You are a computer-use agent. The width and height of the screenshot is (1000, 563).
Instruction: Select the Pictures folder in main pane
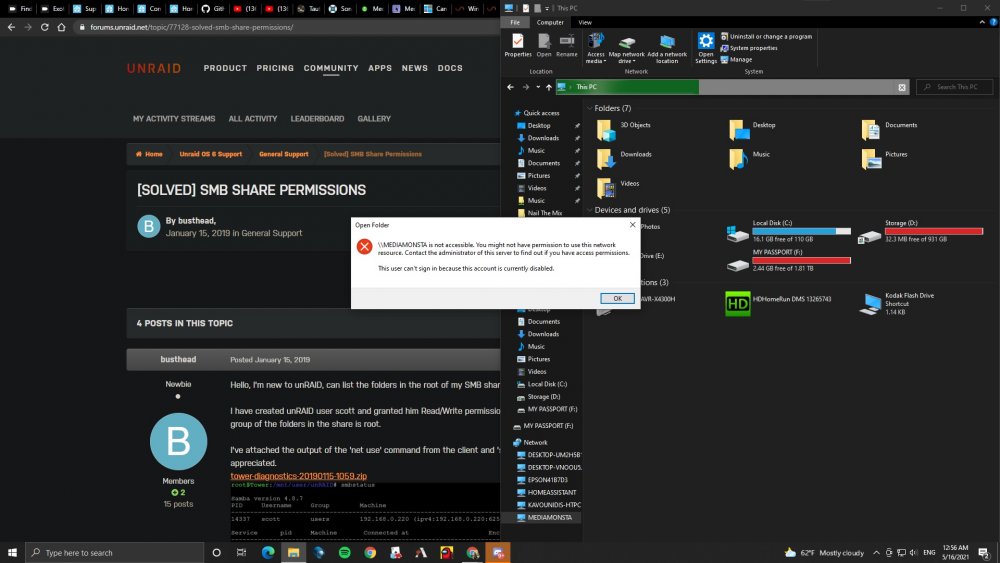pos(884,159)
